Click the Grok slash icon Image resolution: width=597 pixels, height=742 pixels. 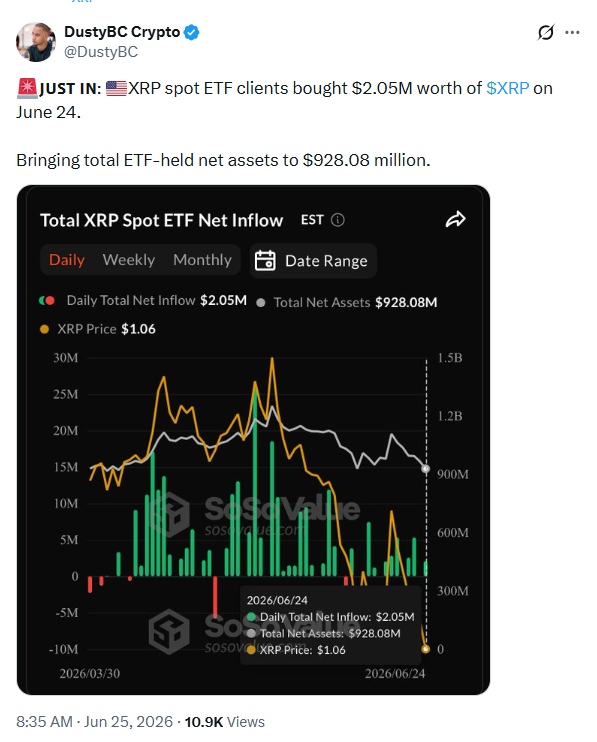tap(545, 33)
